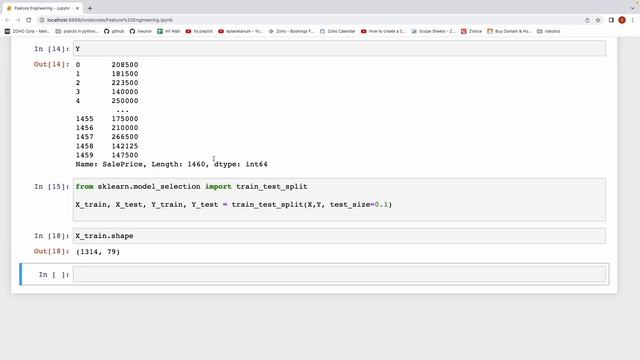Reload the notebook page
This screenshot has height=360, width=640.
click(x=29, y=20)
